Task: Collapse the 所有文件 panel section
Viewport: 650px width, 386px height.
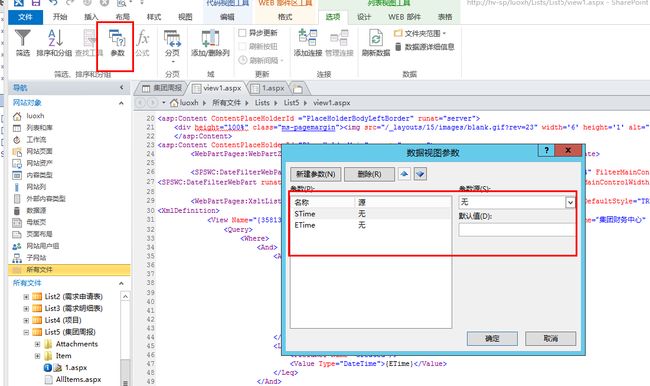Action: [x=121, y=283]
